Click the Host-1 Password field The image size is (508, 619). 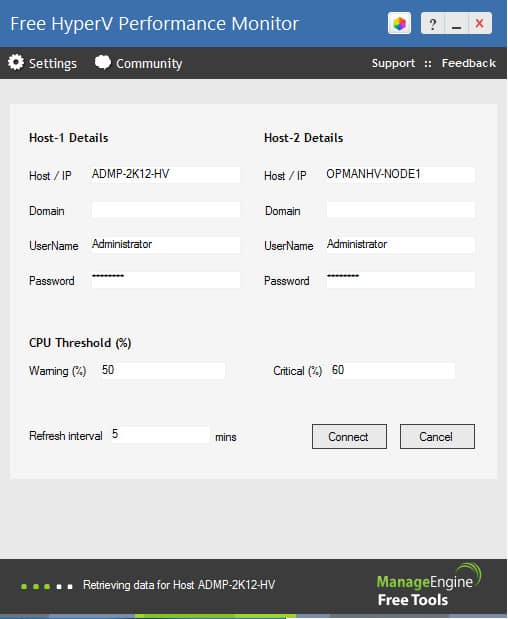(165, 279)
